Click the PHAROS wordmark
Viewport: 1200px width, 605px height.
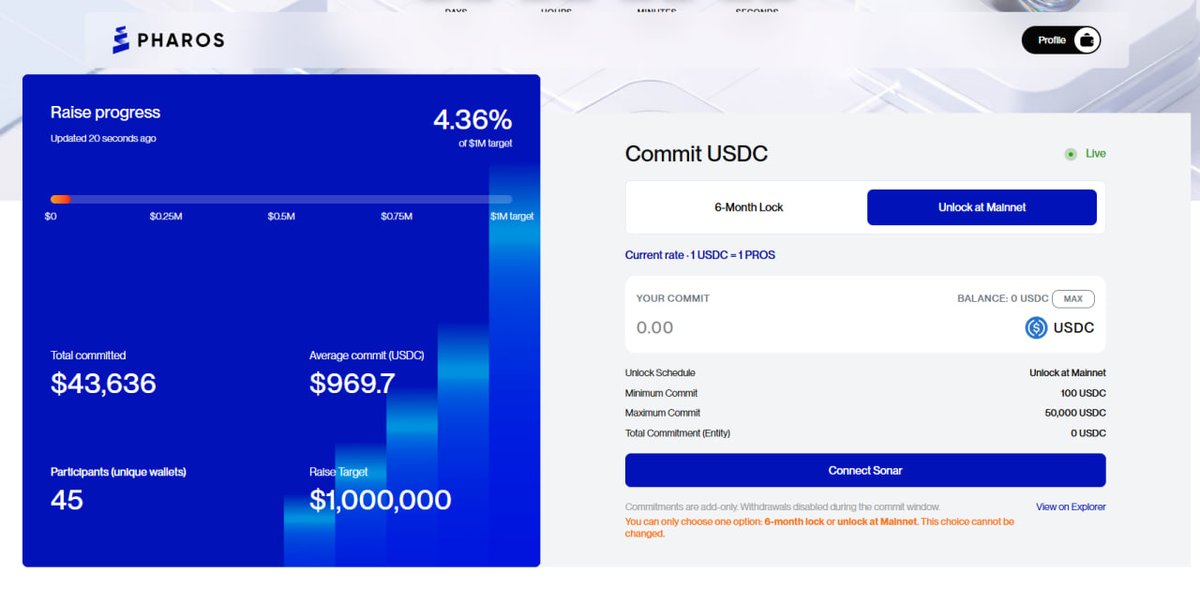[182, 40]
